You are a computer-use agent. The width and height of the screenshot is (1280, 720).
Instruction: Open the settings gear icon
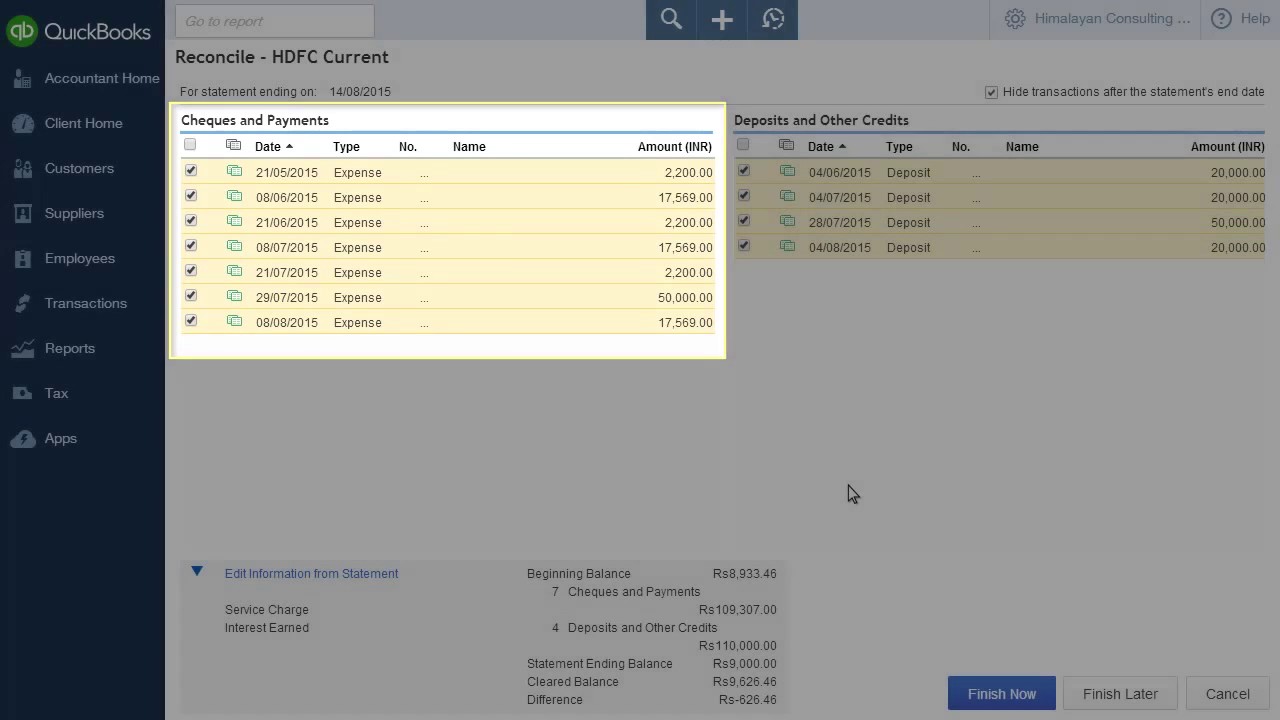coord(1015,19)
